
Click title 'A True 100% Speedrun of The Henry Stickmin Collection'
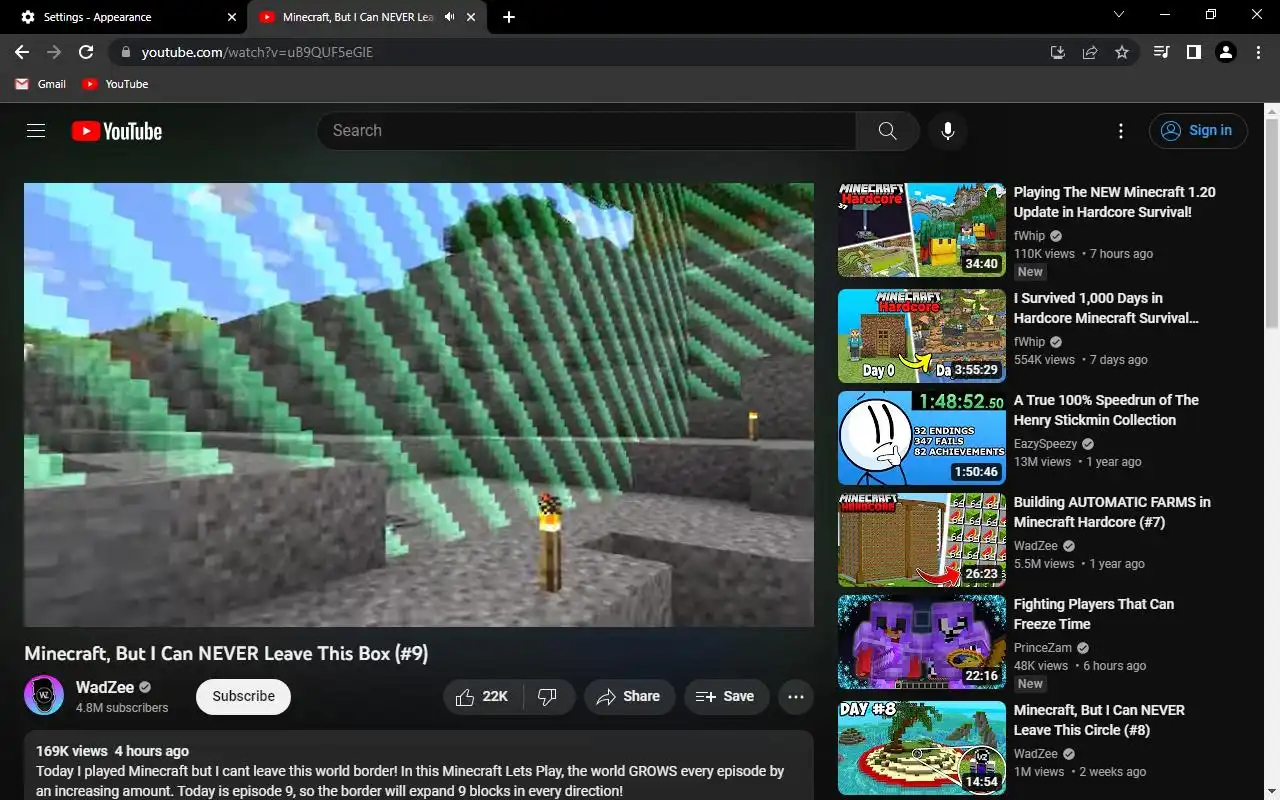coord(1106,410)
